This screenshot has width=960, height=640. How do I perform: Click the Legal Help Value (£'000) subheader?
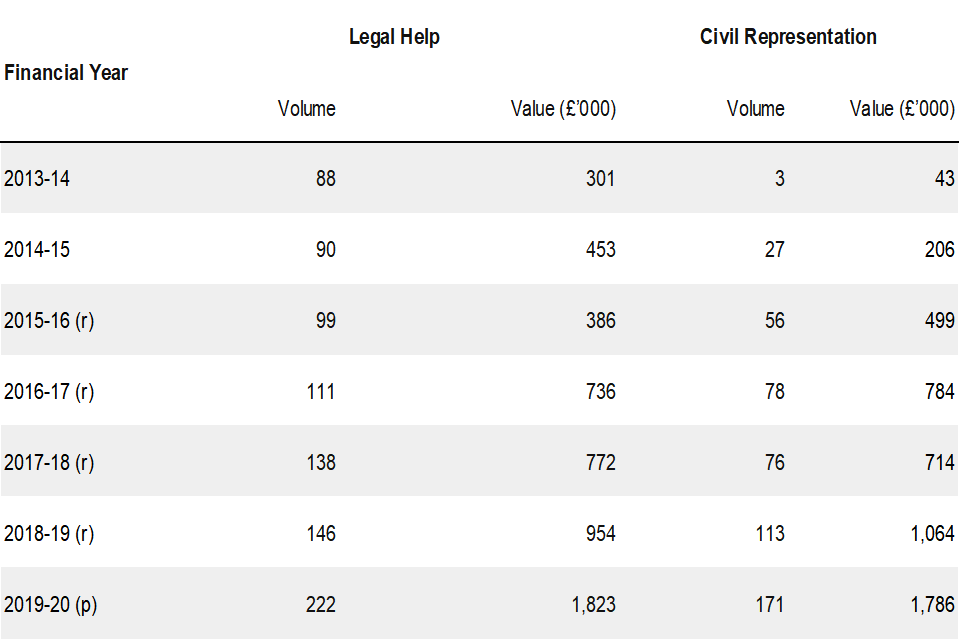click(563, 108)
